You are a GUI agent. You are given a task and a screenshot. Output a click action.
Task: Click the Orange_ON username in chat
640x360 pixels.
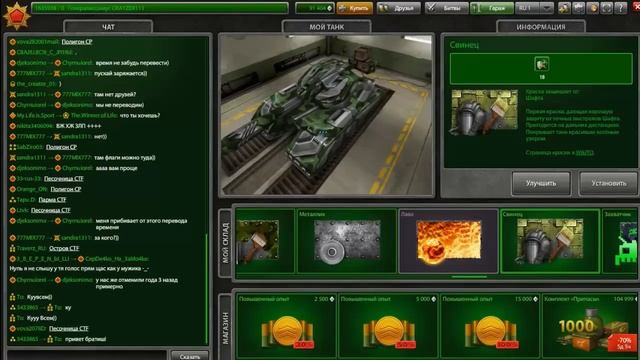(x=32, y=189)
